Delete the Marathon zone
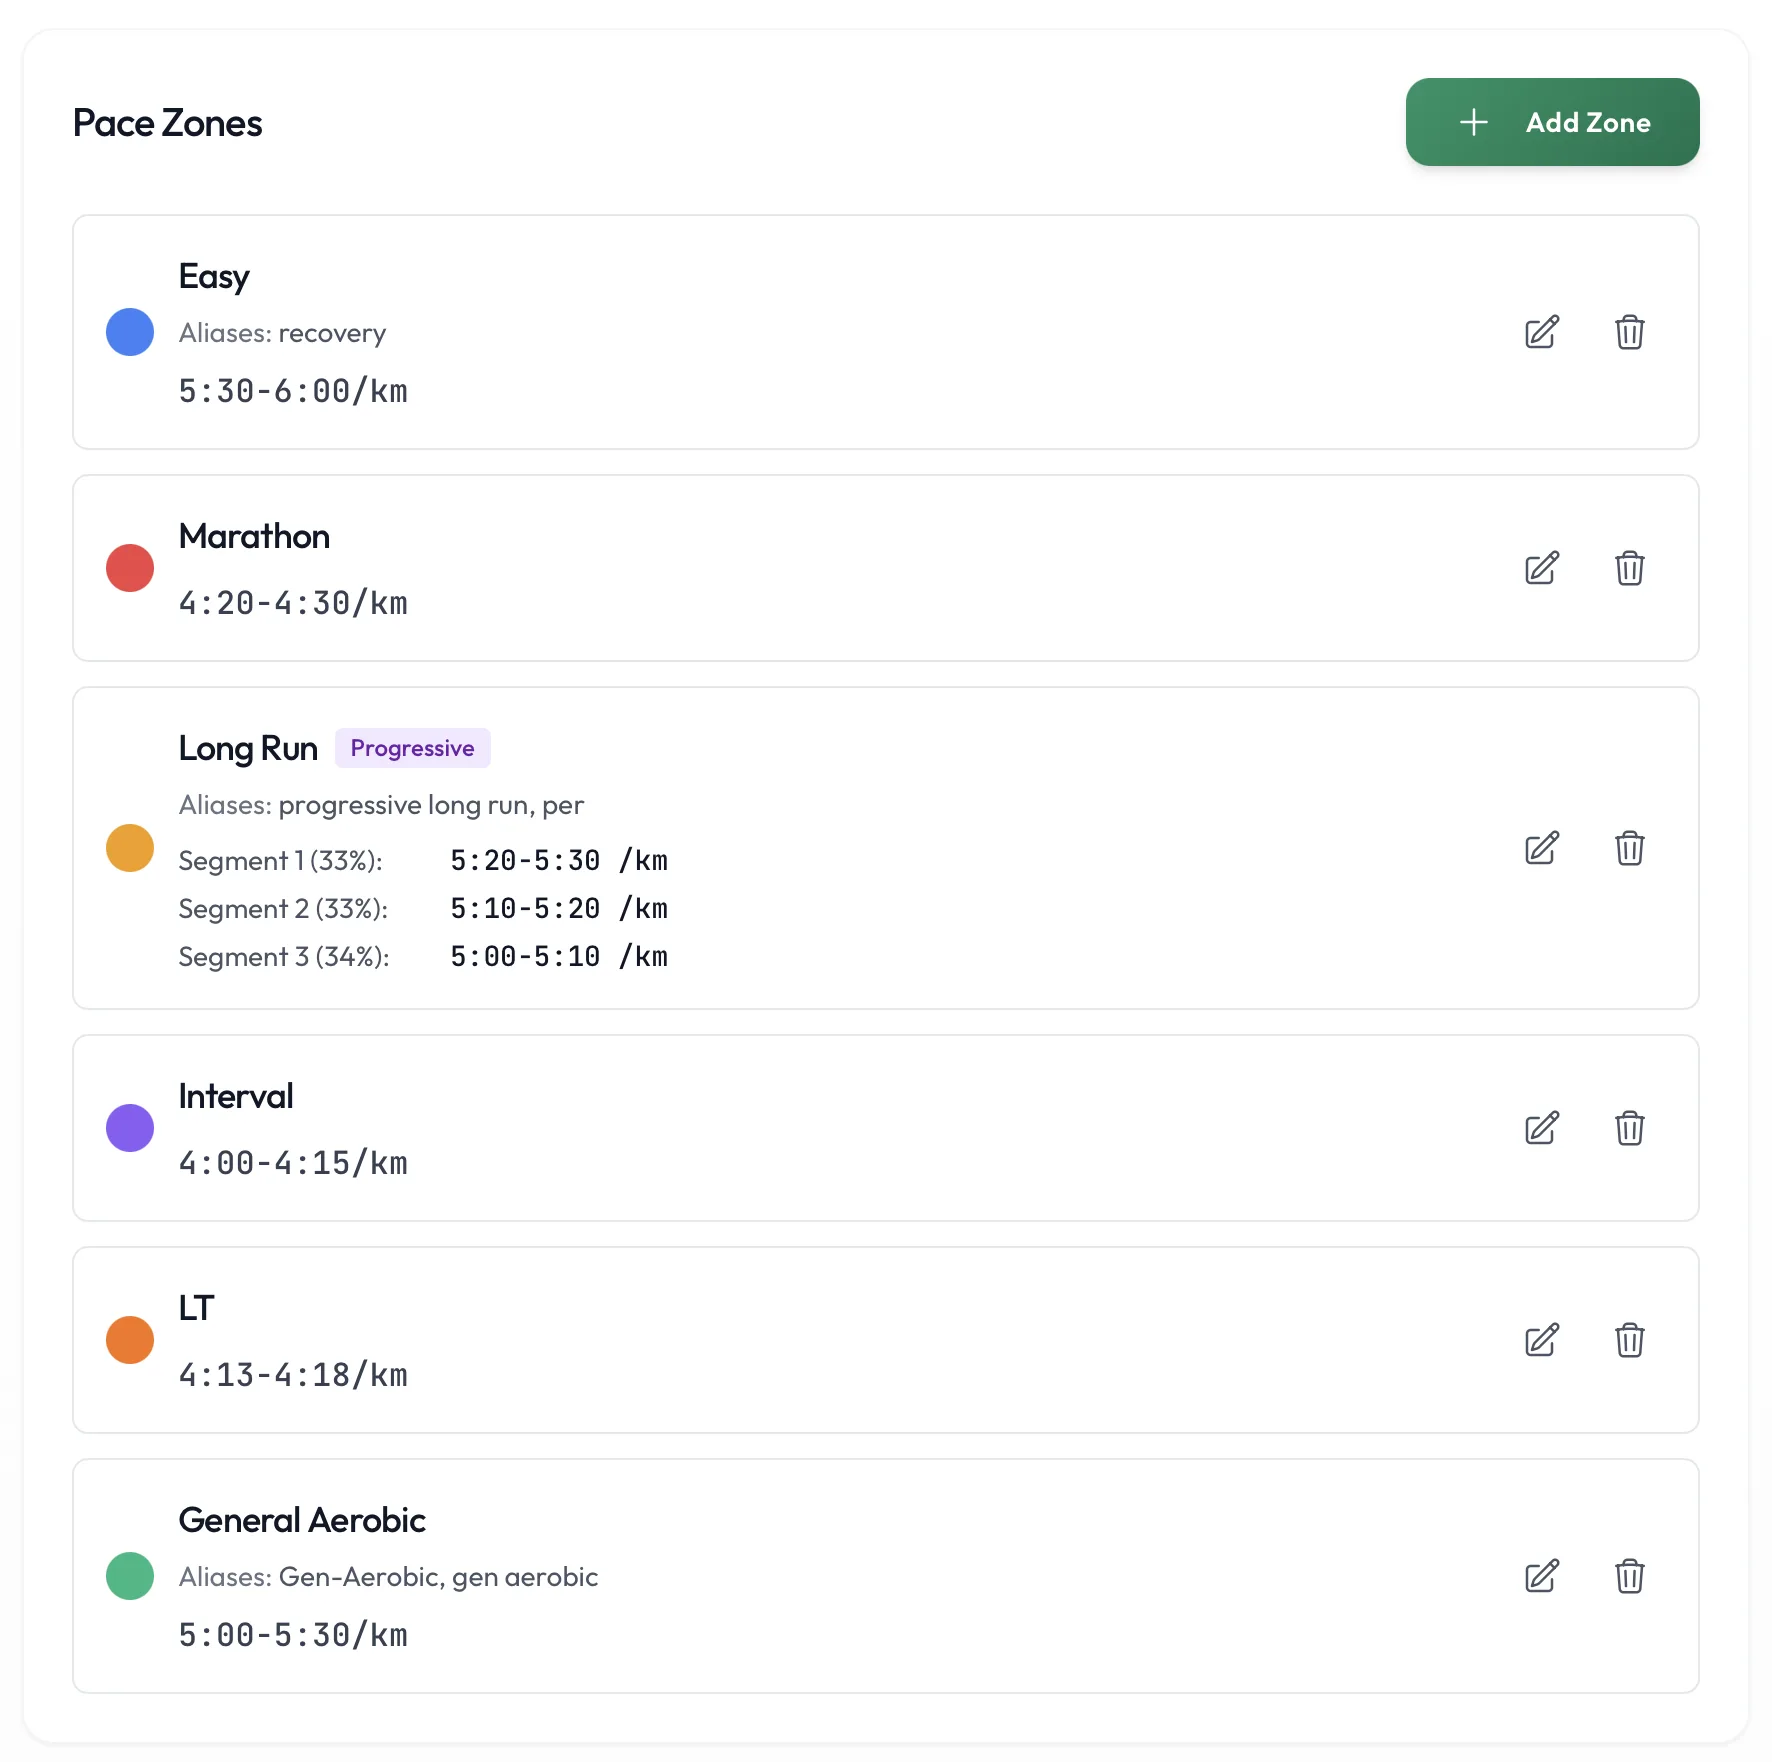 1629,568
